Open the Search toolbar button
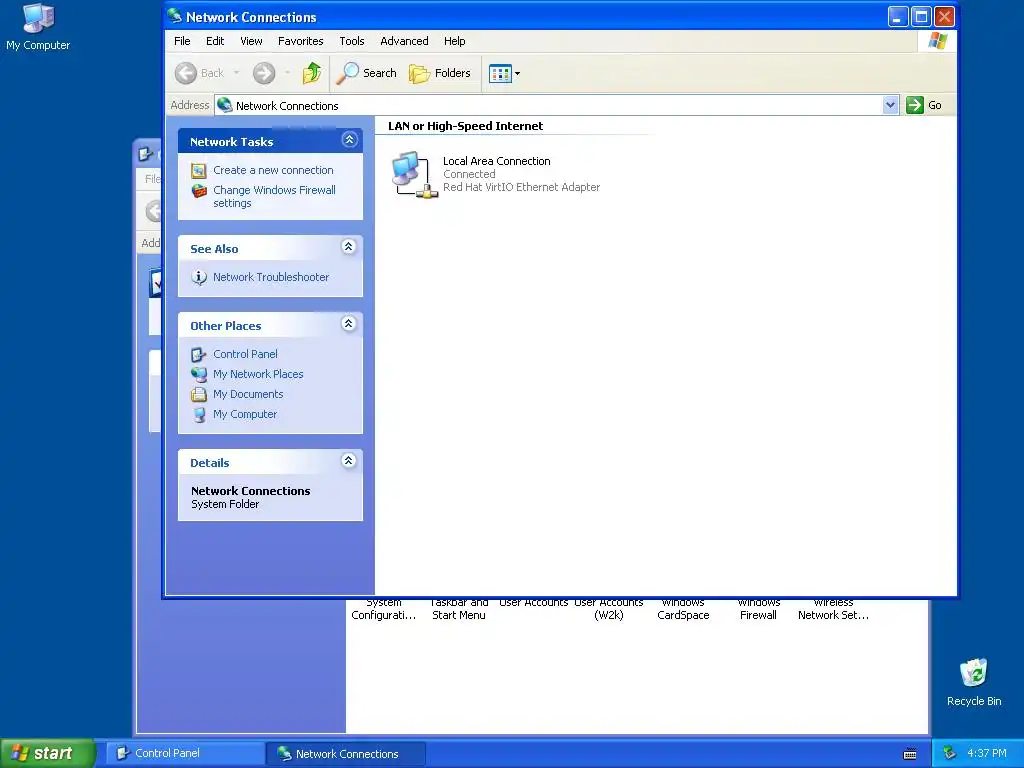This screenshot has width=1024, height=768. click(x=366, y=73)
